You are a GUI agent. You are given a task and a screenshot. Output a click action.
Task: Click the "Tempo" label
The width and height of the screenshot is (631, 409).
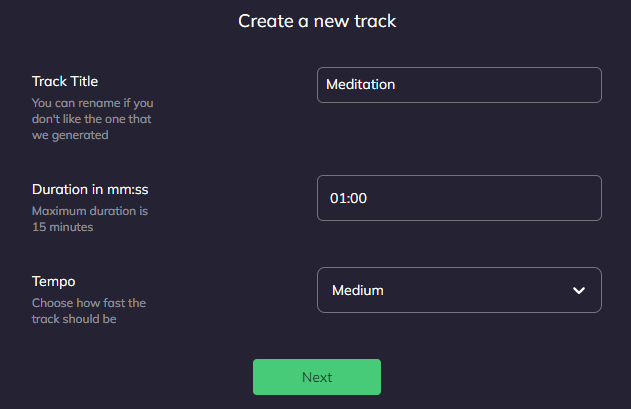click(52, 281)
